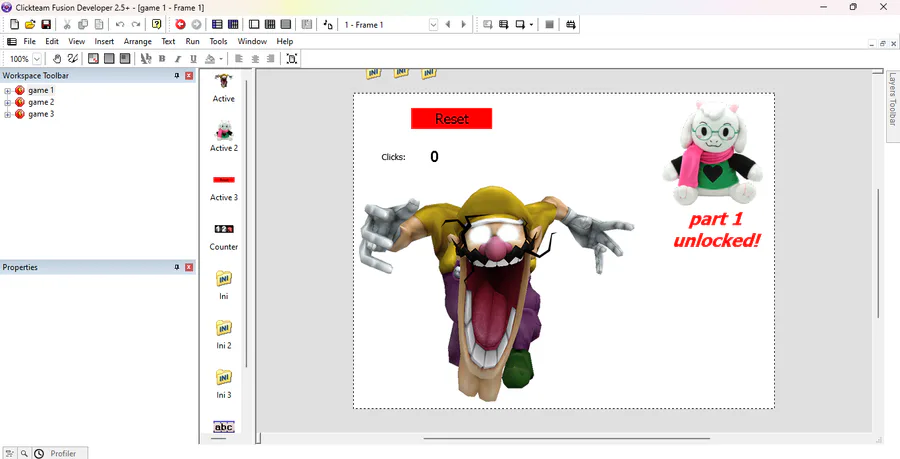Screen dimensions: 900x459
Task: Open the Frame editor icon
Action: 254,25
